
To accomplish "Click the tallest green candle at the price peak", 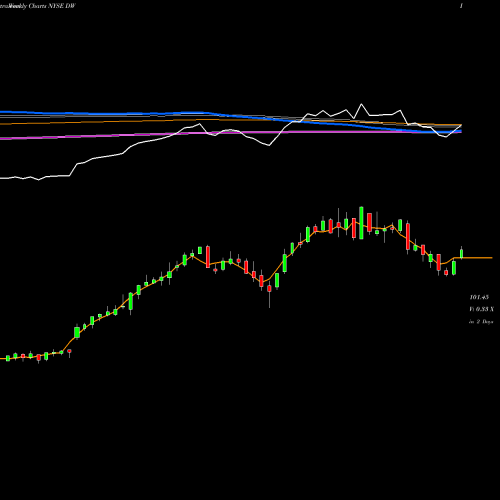I will [x=361, y=223].
